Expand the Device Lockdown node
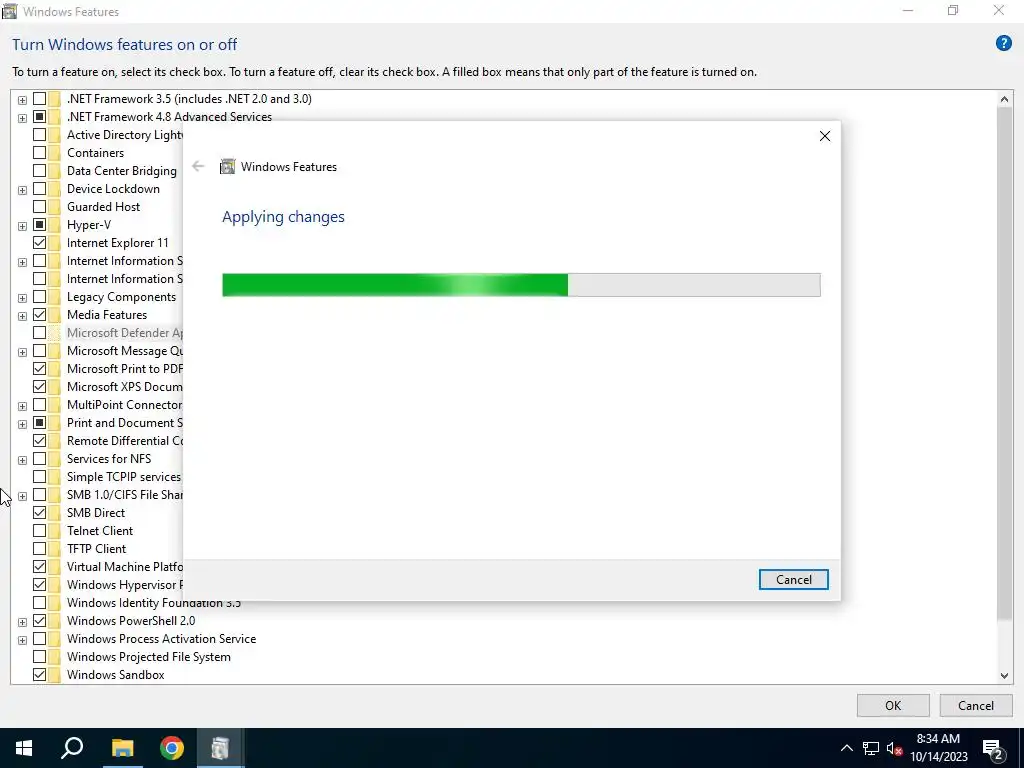Image resolution: width=1024 pixels, height=768 pixels. (x=22, y=190)
